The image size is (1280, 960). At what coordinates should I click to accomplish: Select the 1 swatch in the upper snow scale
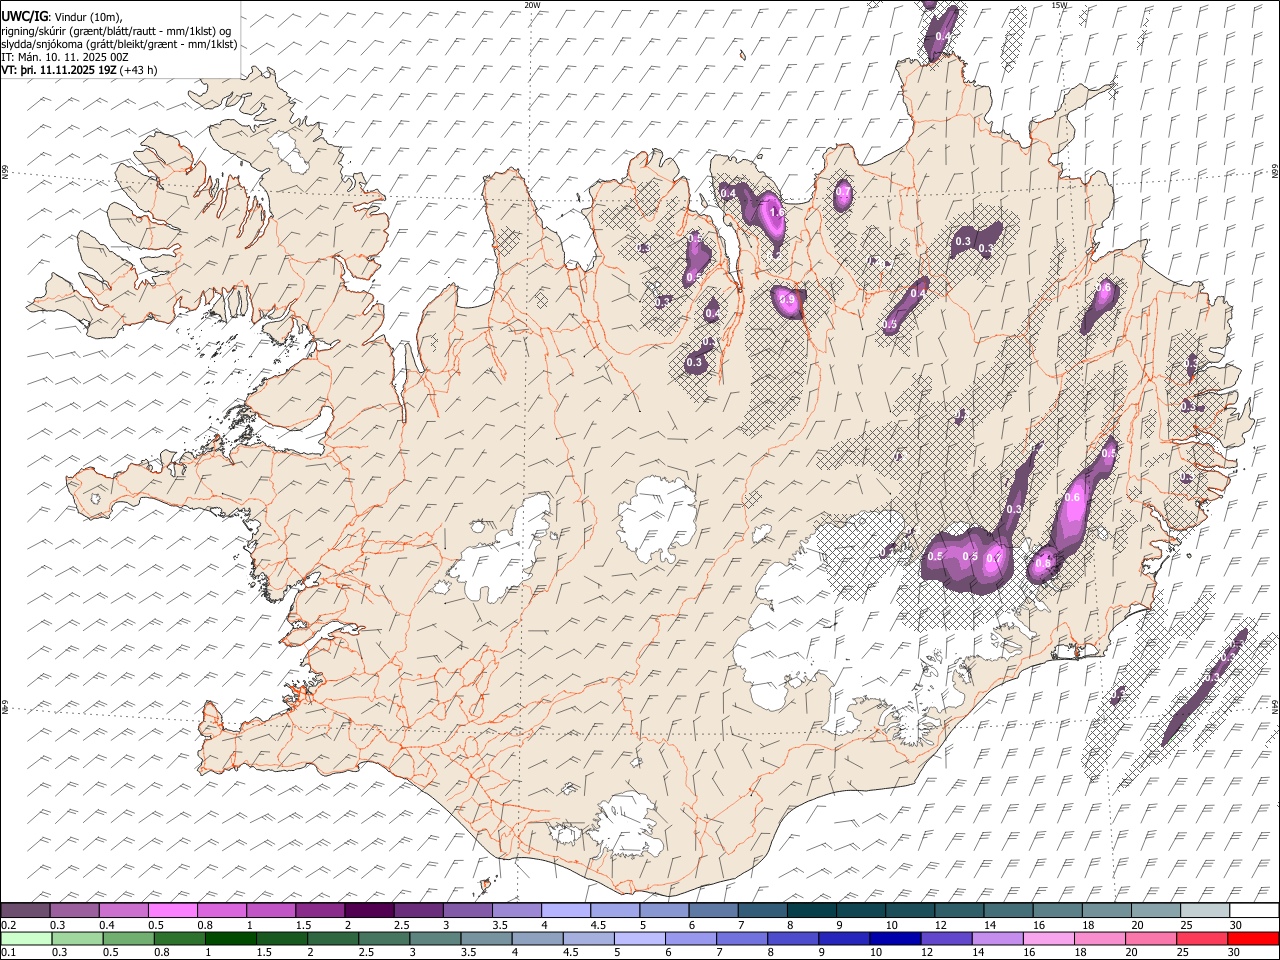[270, 910]
